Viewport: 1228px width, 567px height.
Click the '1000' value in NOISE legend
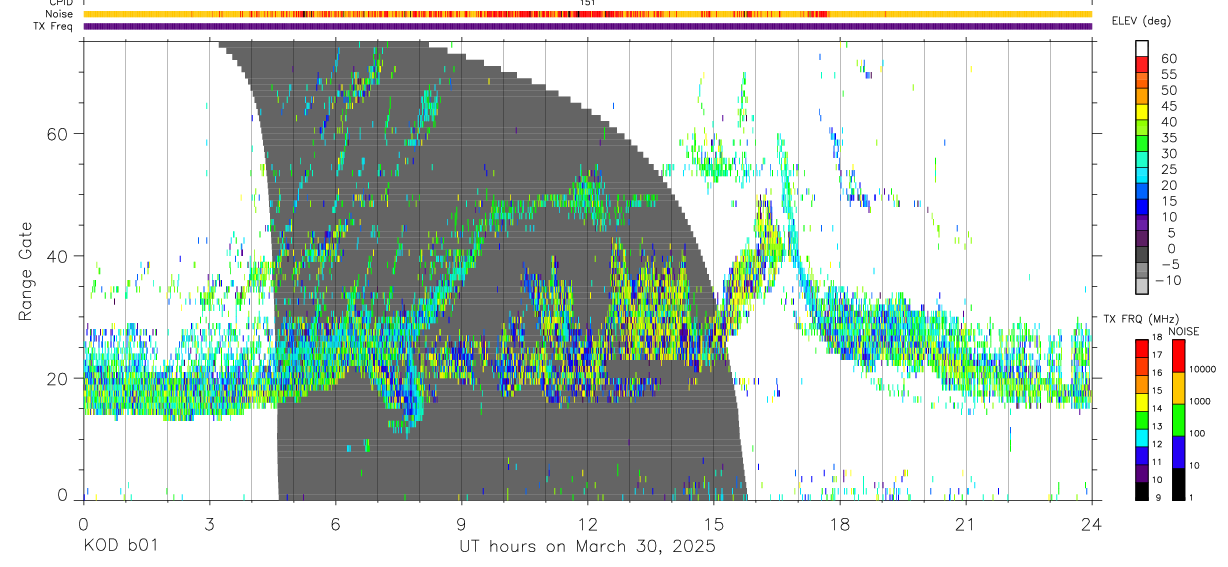click(x=1200, y=401)
